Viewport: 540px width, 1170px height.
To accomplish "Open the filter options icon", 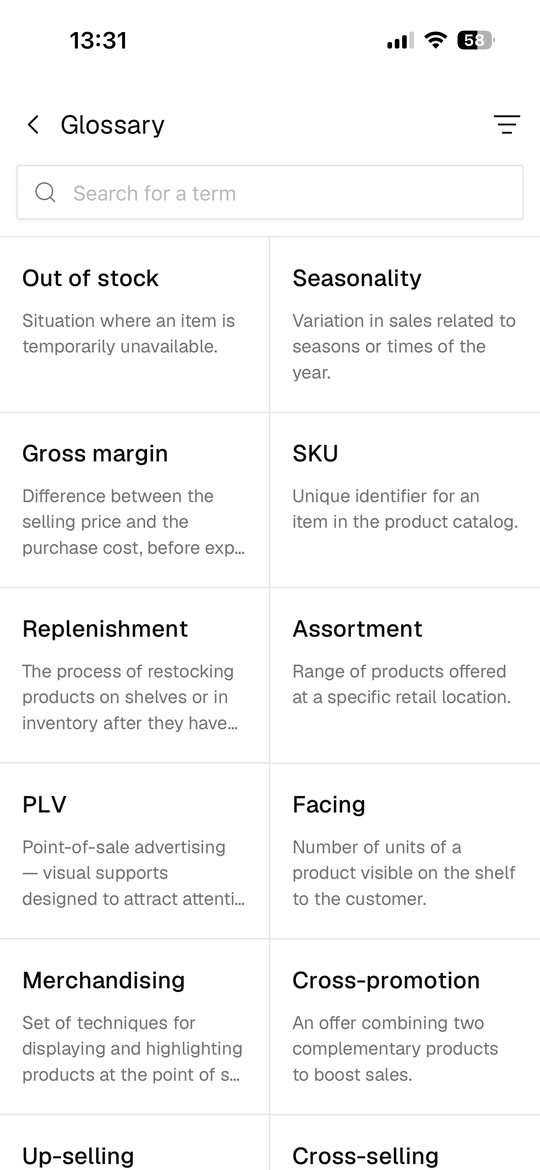I will pos(507,125).
